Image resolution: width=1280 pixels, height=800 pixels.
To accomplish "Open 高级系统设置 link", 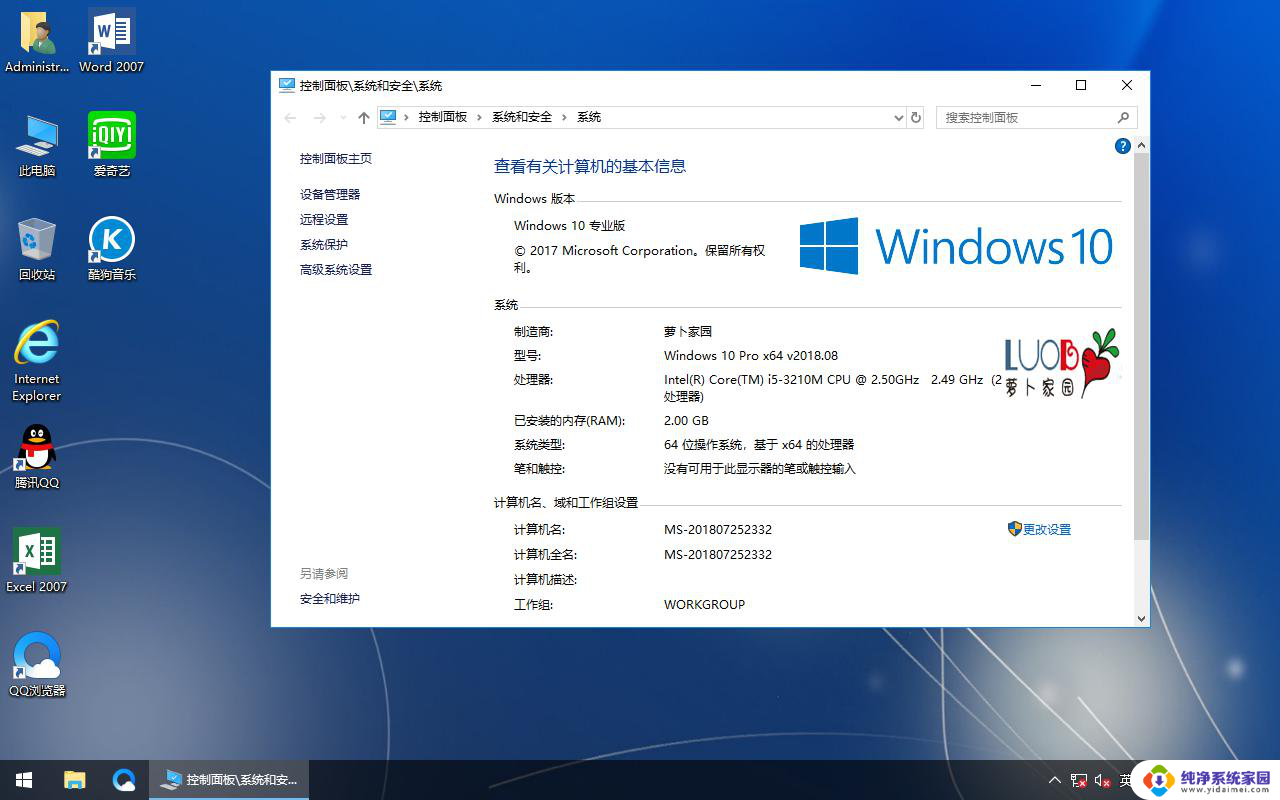I will (336, 270).
